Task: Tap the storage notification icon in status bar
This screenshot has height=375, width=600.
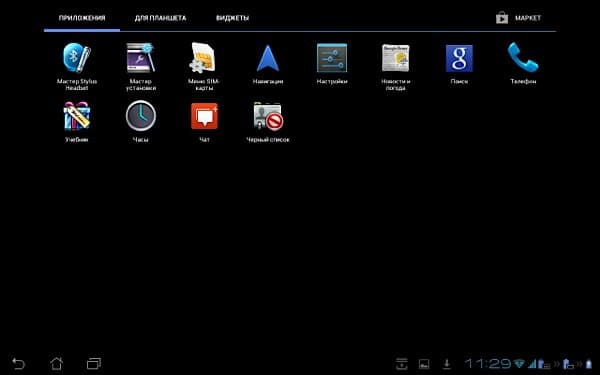Action: point(402,364)
